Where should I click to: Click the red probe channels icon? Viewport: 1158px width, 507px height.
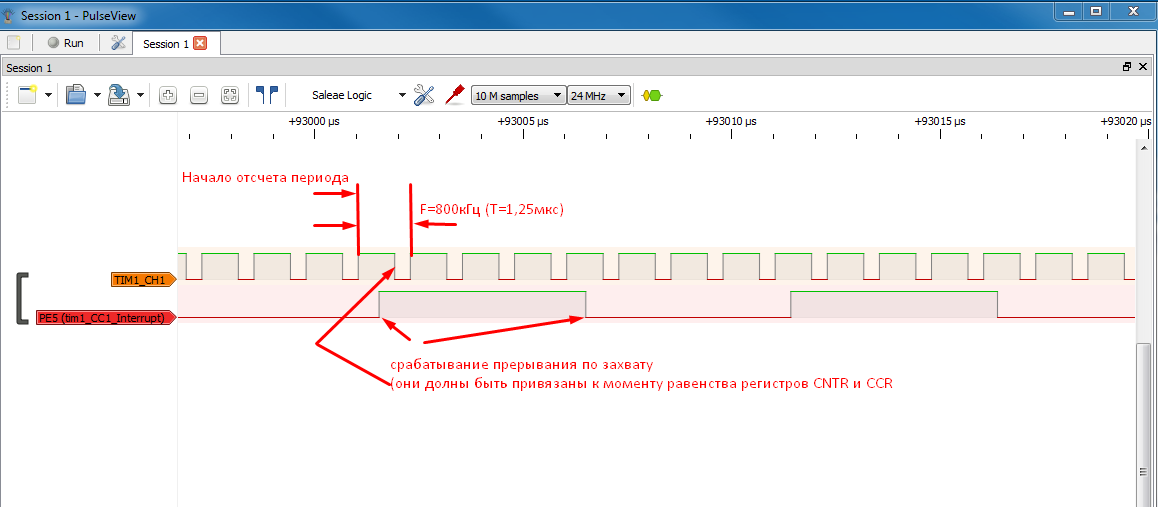pos(455,95)
